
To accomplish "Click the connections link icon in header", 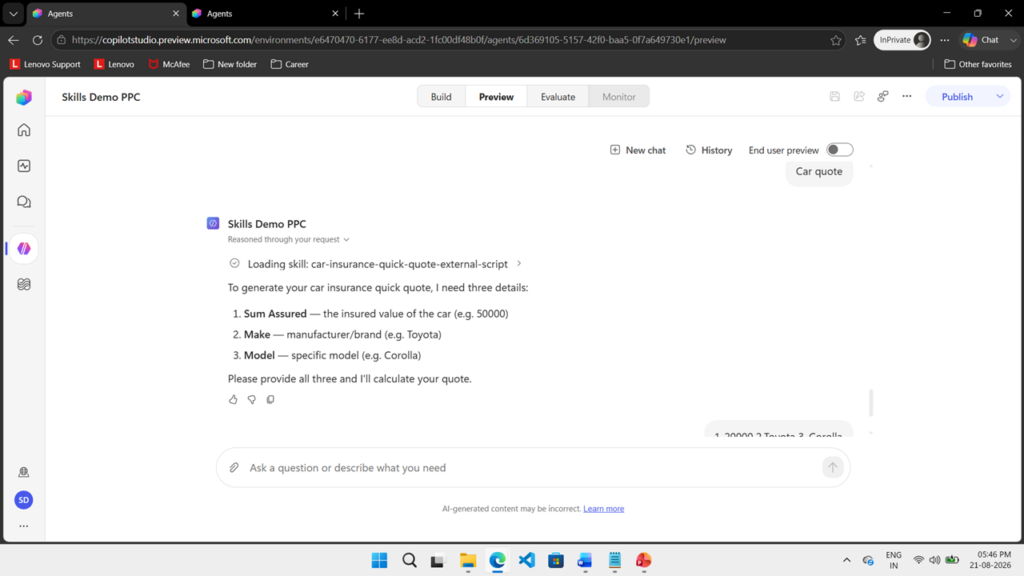I will [883, 97].
